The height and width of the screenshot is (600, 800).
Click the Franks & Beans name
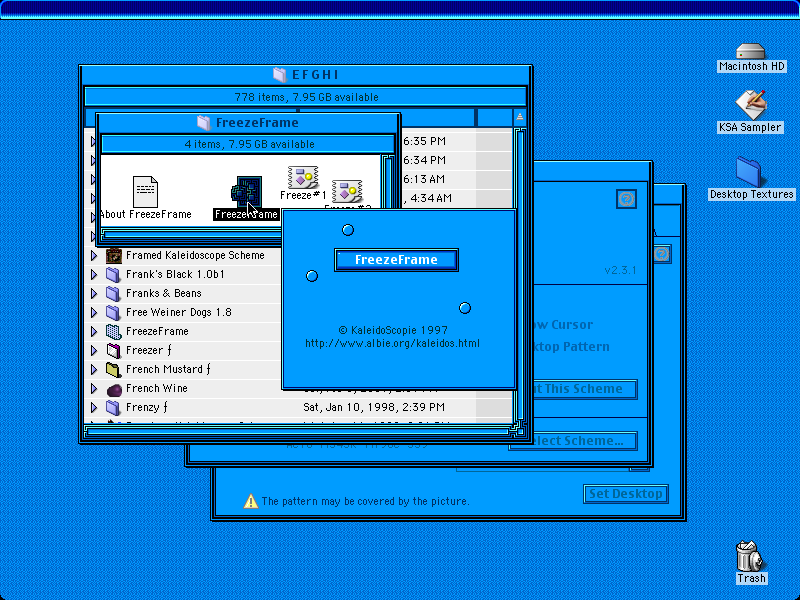[x=164, y=293]
